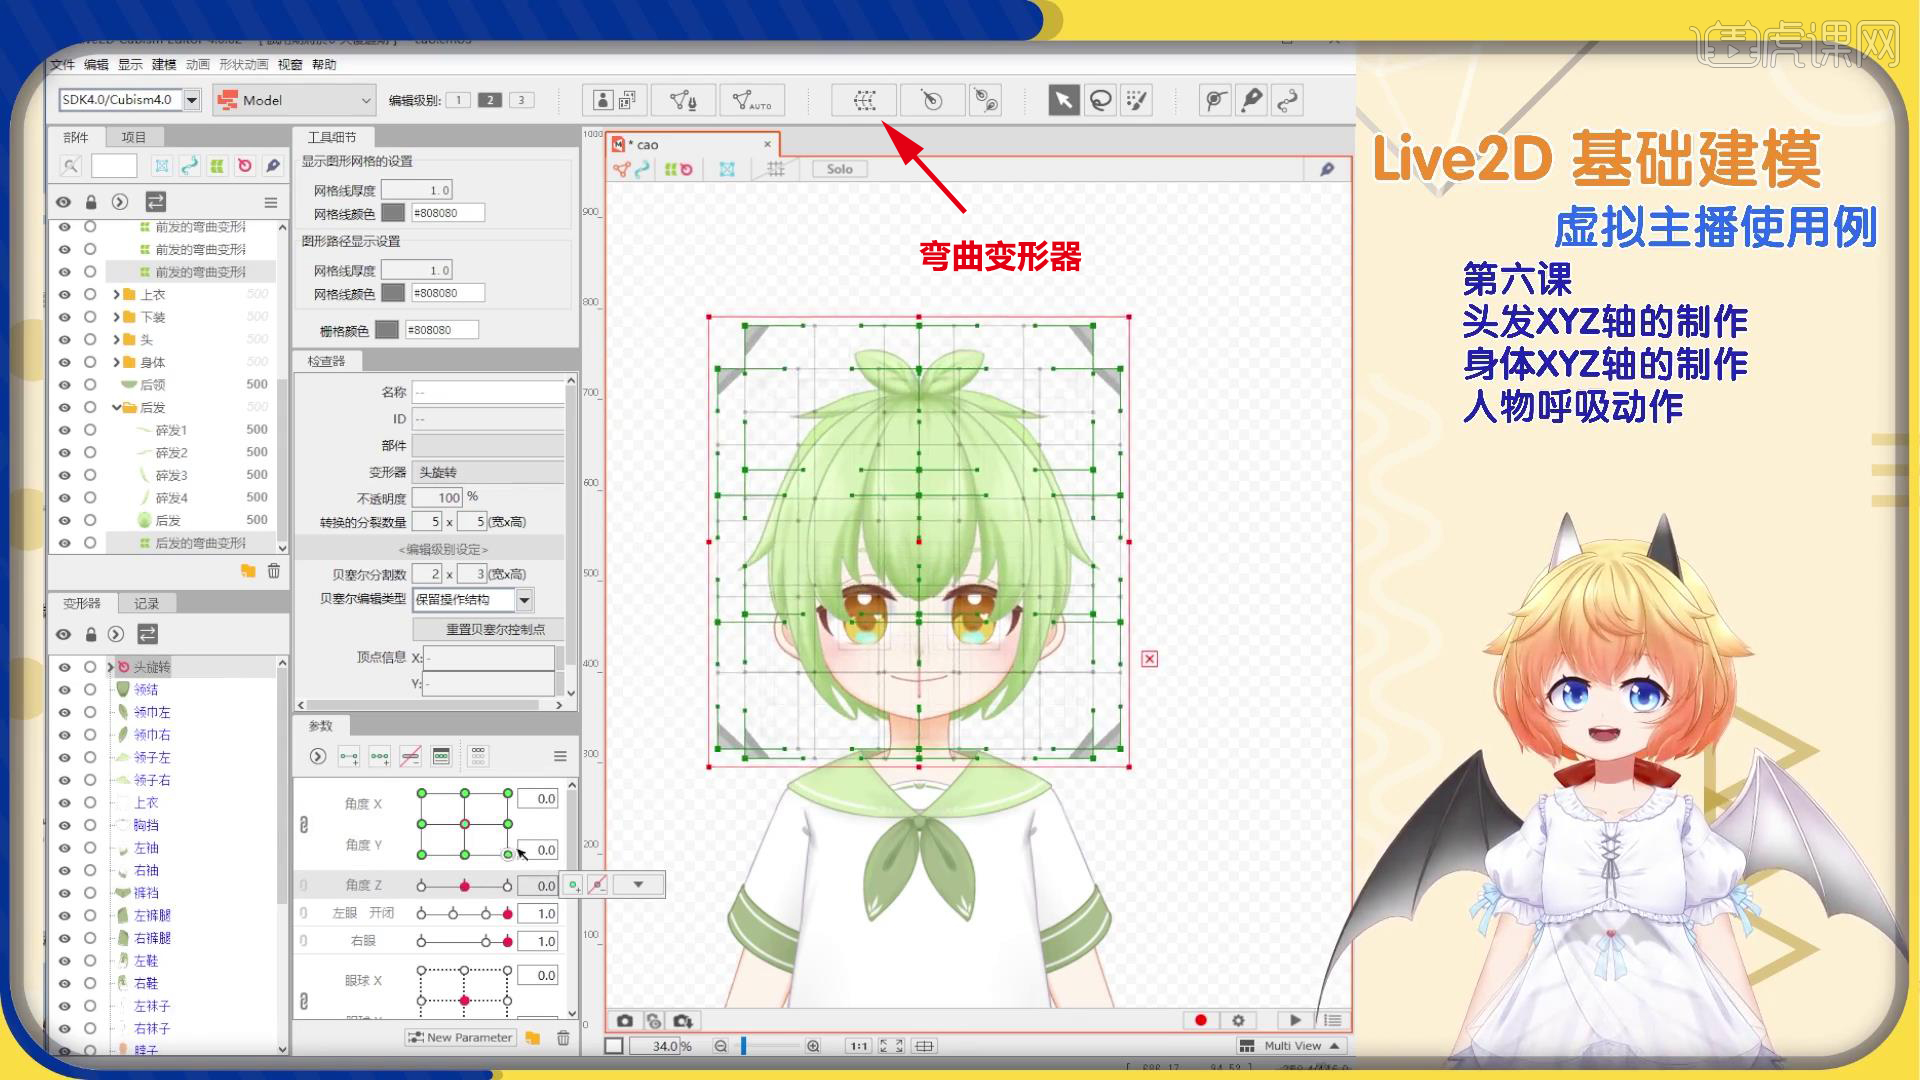
Task: Click the Auto mesh generation tool
Action: (x=752, y=100)
